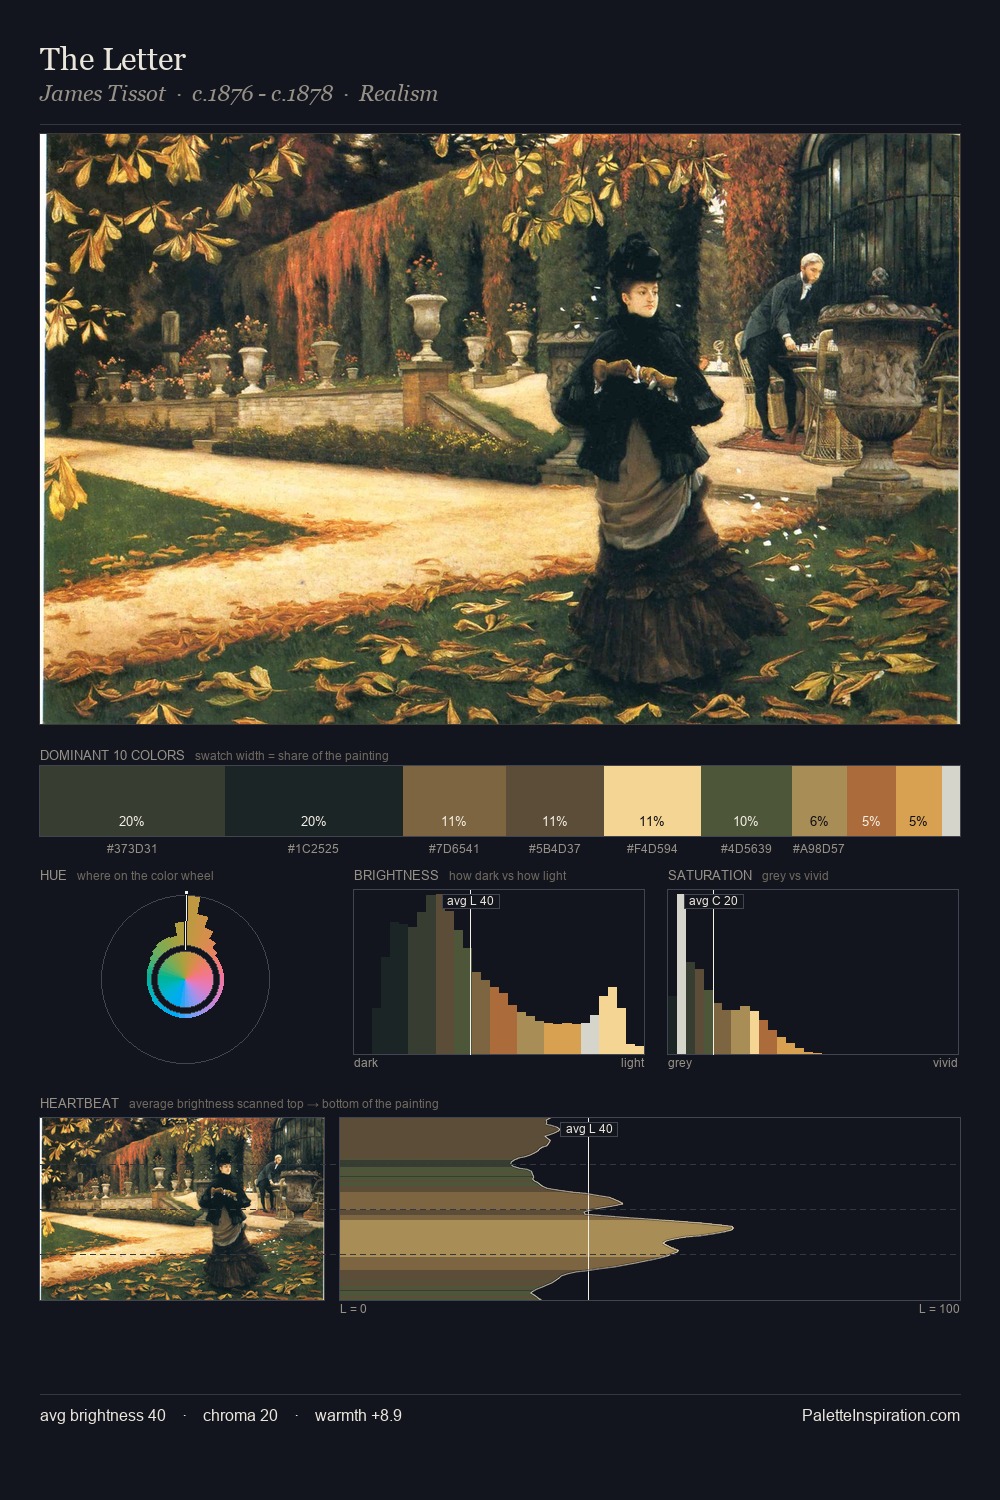
Task: Click the '#7D6541' hex code label
Action: [454, 849]
